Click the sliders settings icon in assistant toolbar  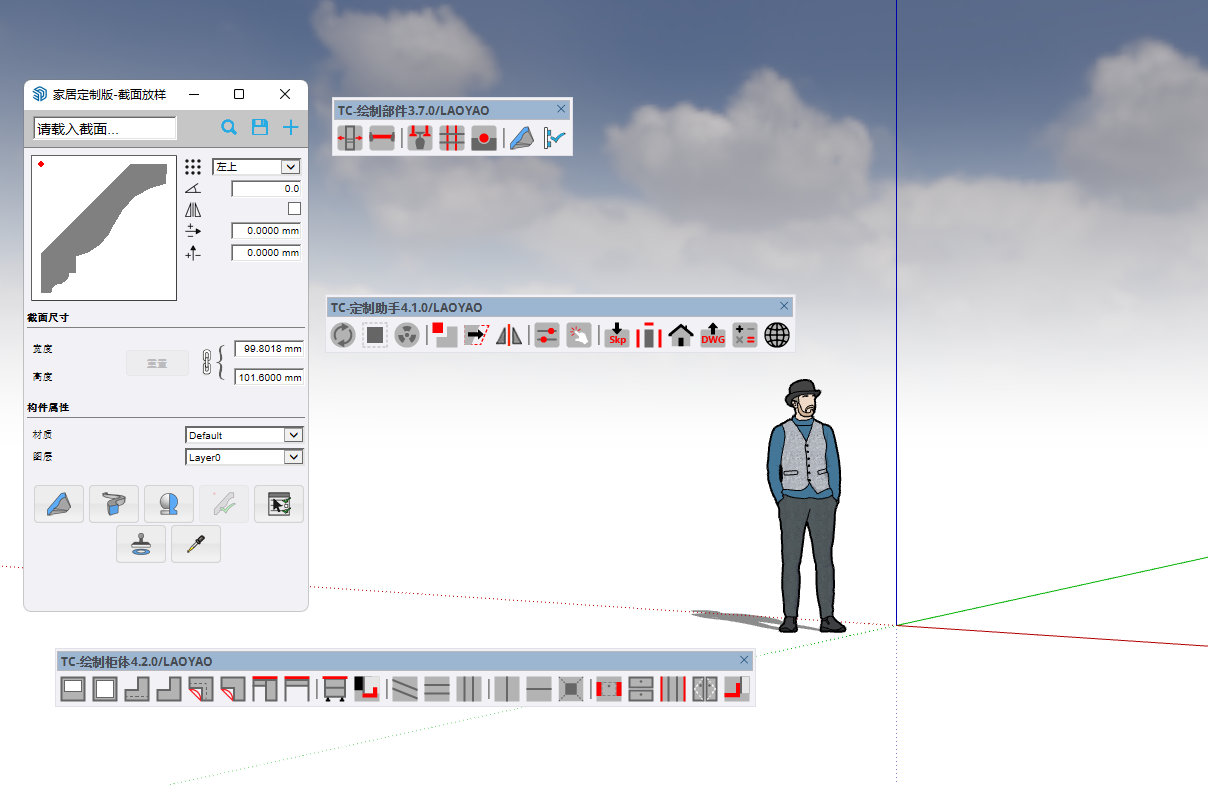[x=546, y=335]
